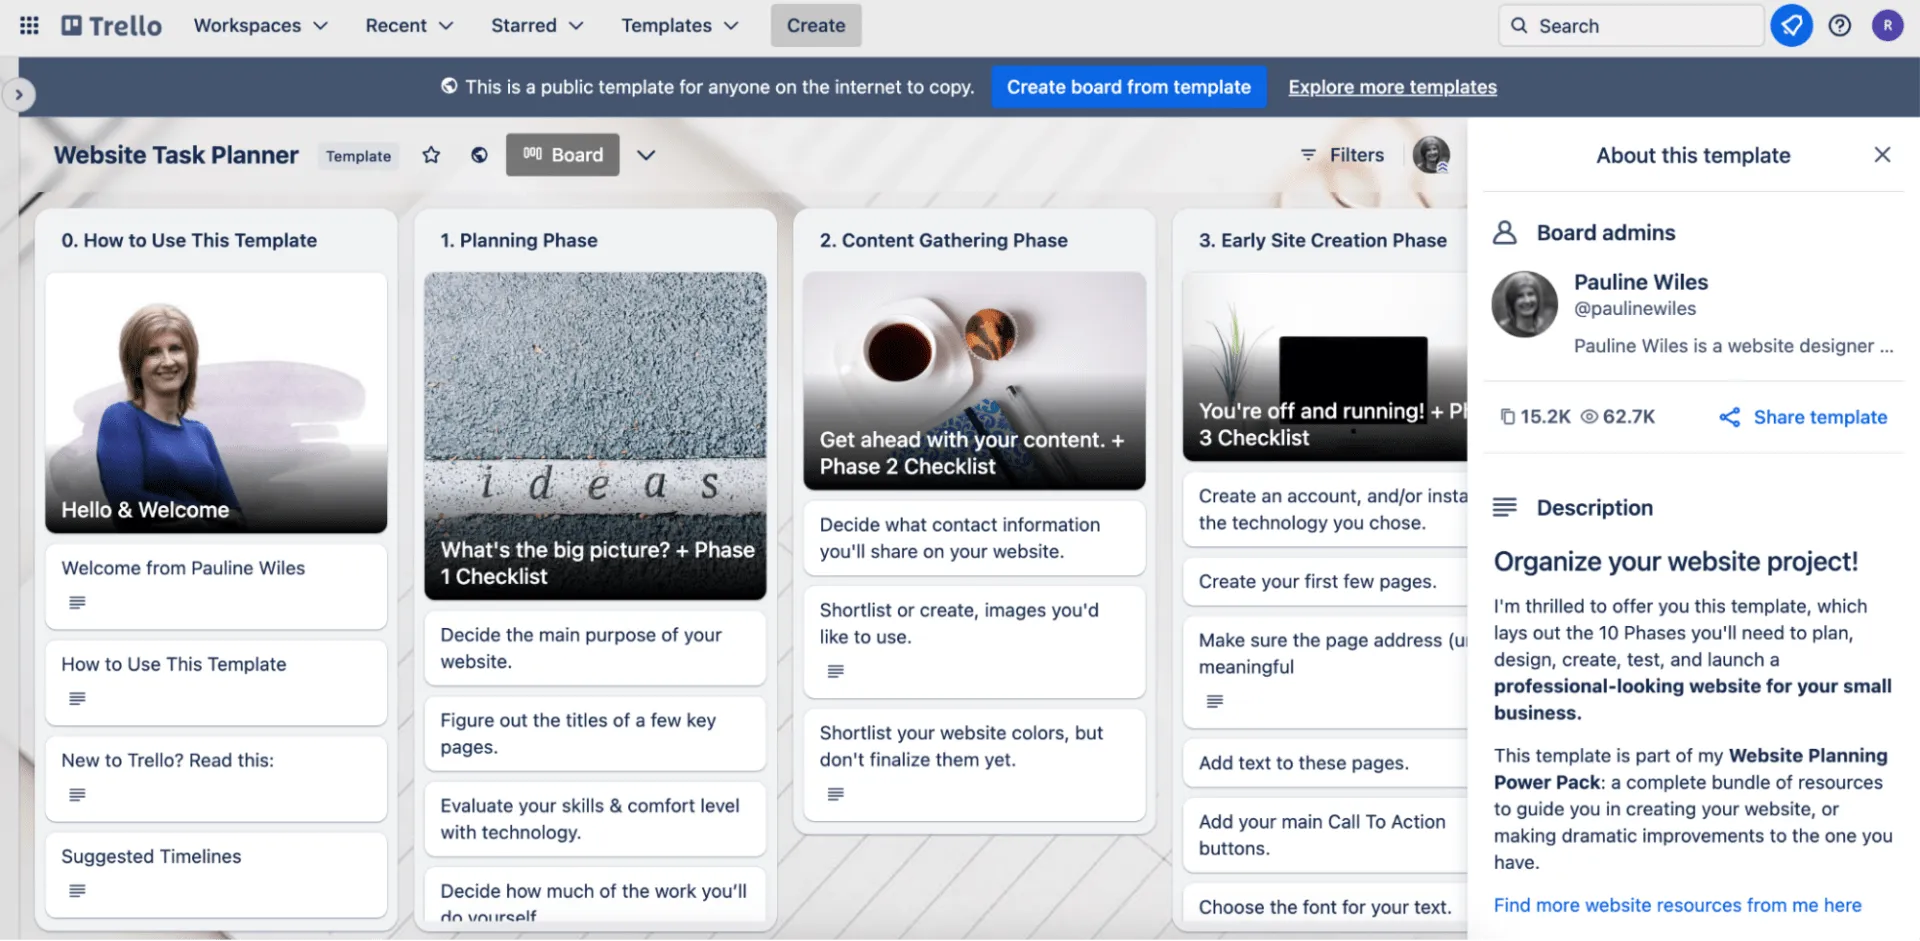Click Create board from template button
This screenshot has height=941, width=1920.
tap(1128, 87)
